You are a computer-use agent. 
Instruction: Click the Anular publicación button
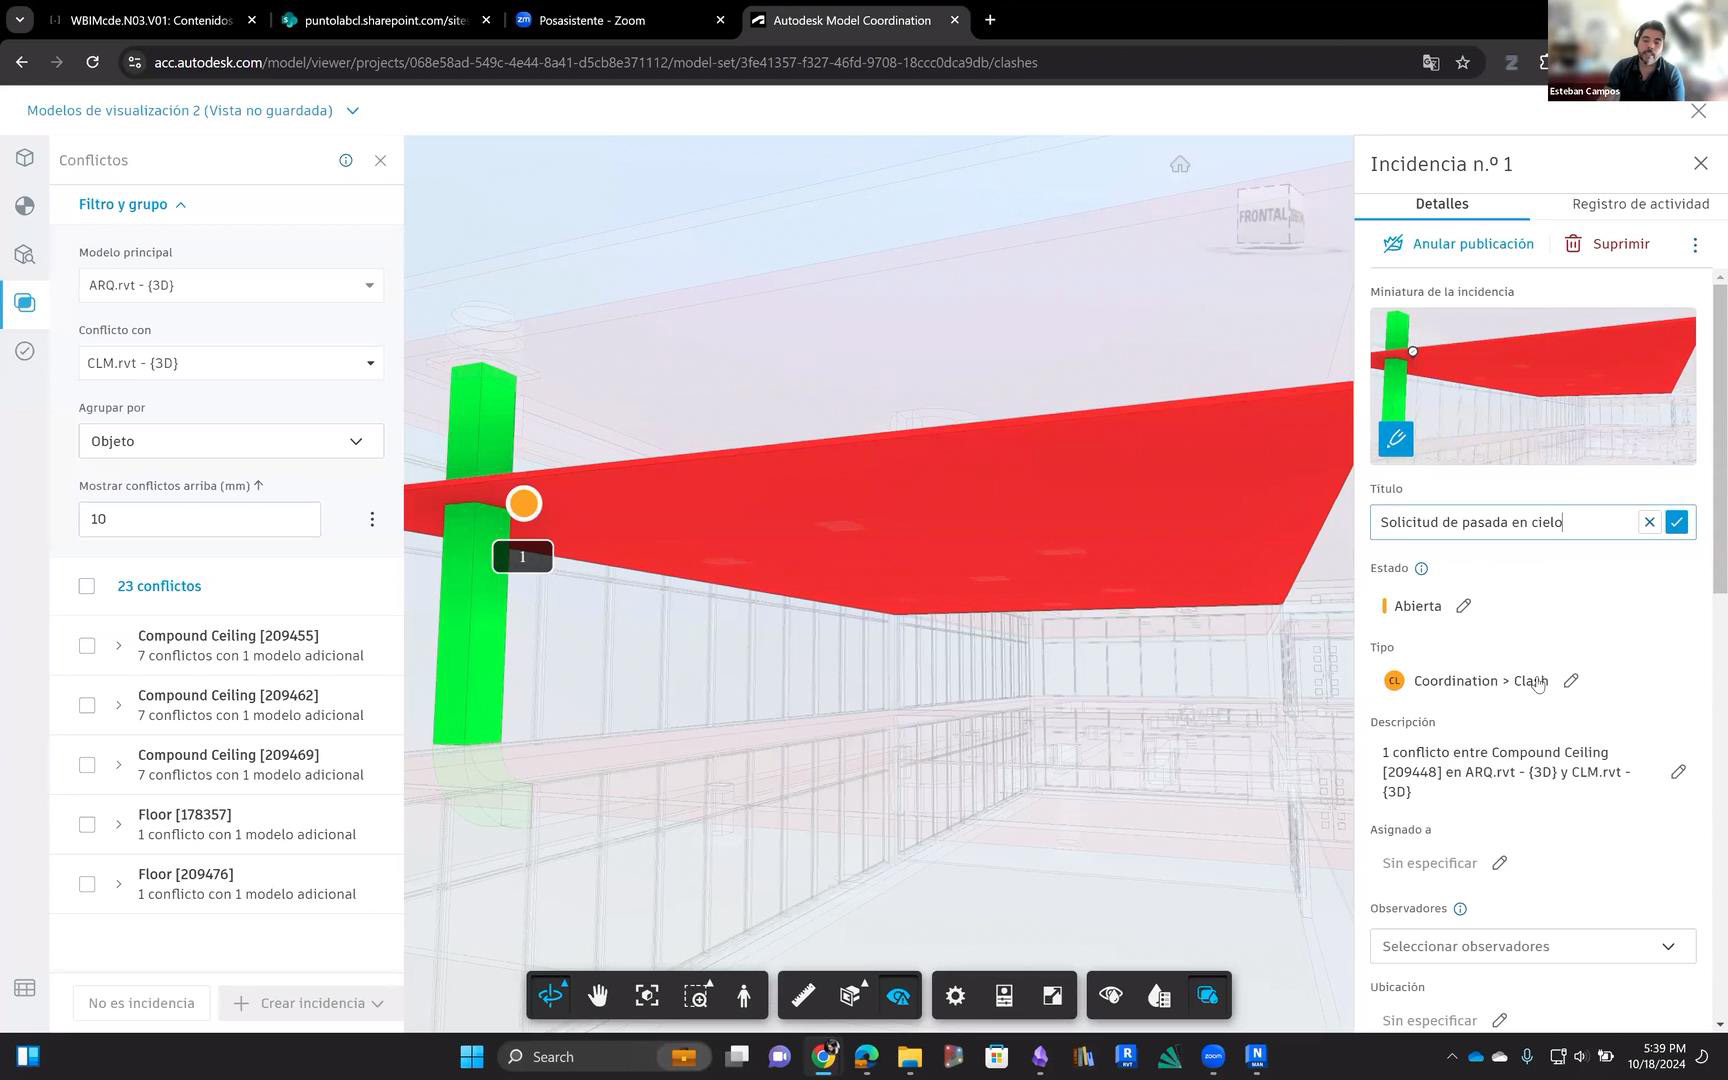pyautogui.click(x=1458, y=244)
